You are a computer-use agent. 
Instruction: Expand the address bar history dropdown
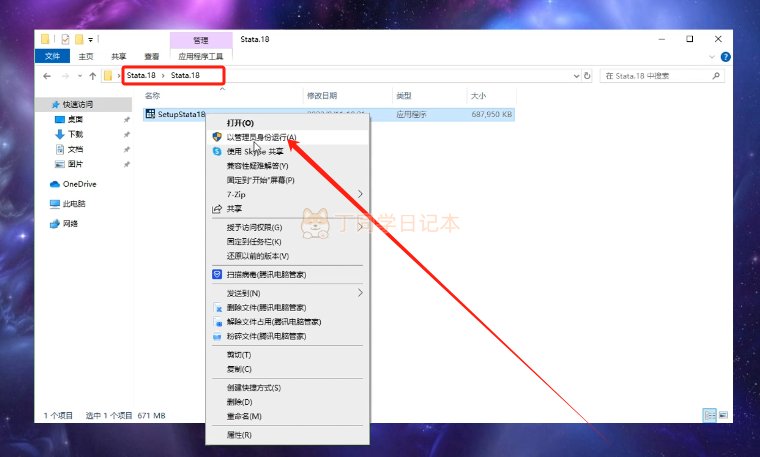(576, 76)
